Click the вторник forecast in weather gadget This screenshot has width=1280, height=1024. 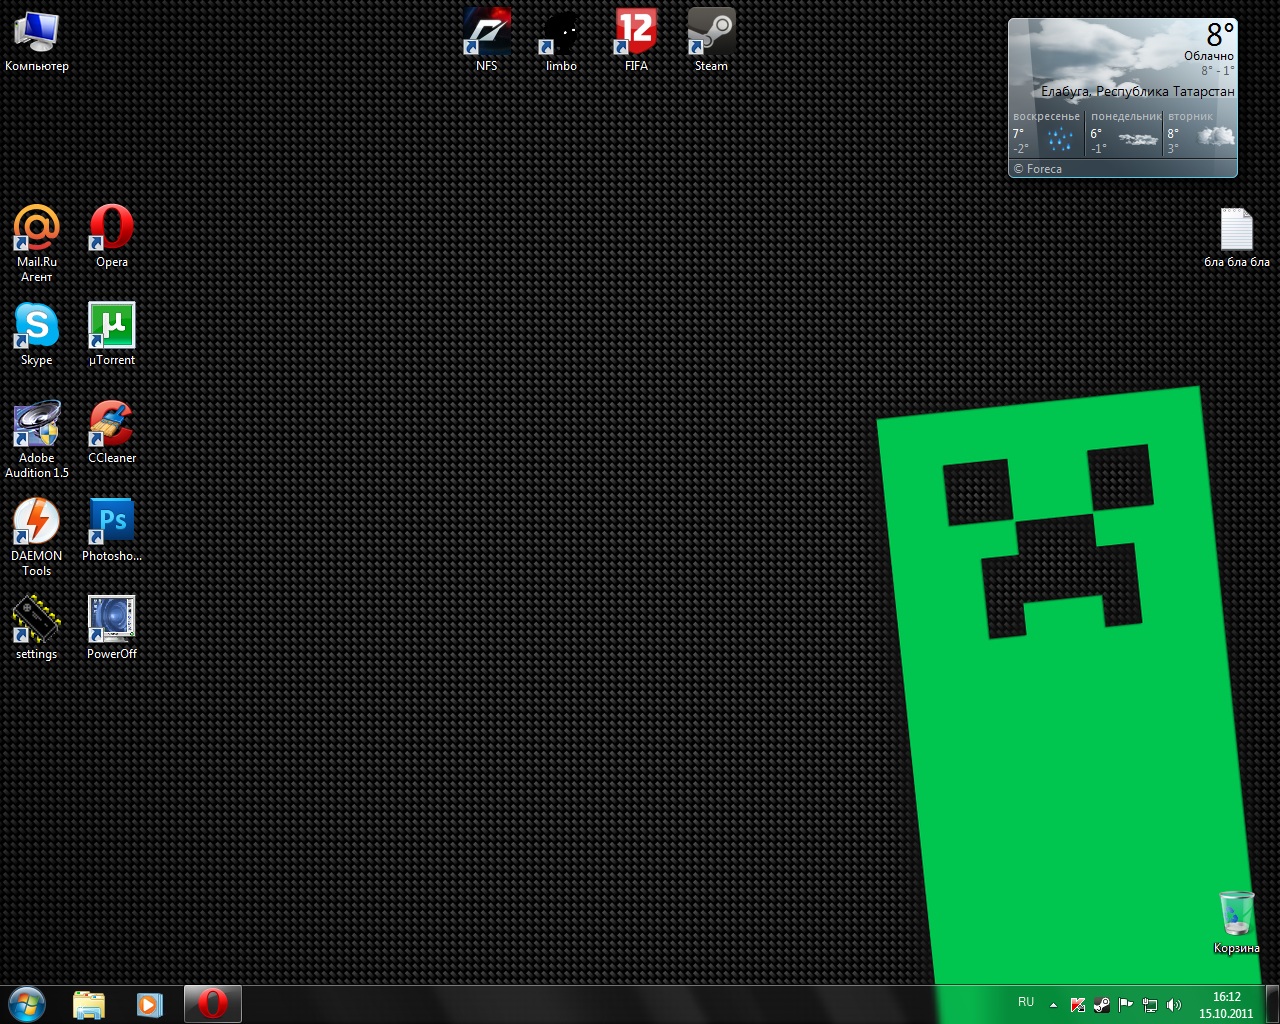1201,133
